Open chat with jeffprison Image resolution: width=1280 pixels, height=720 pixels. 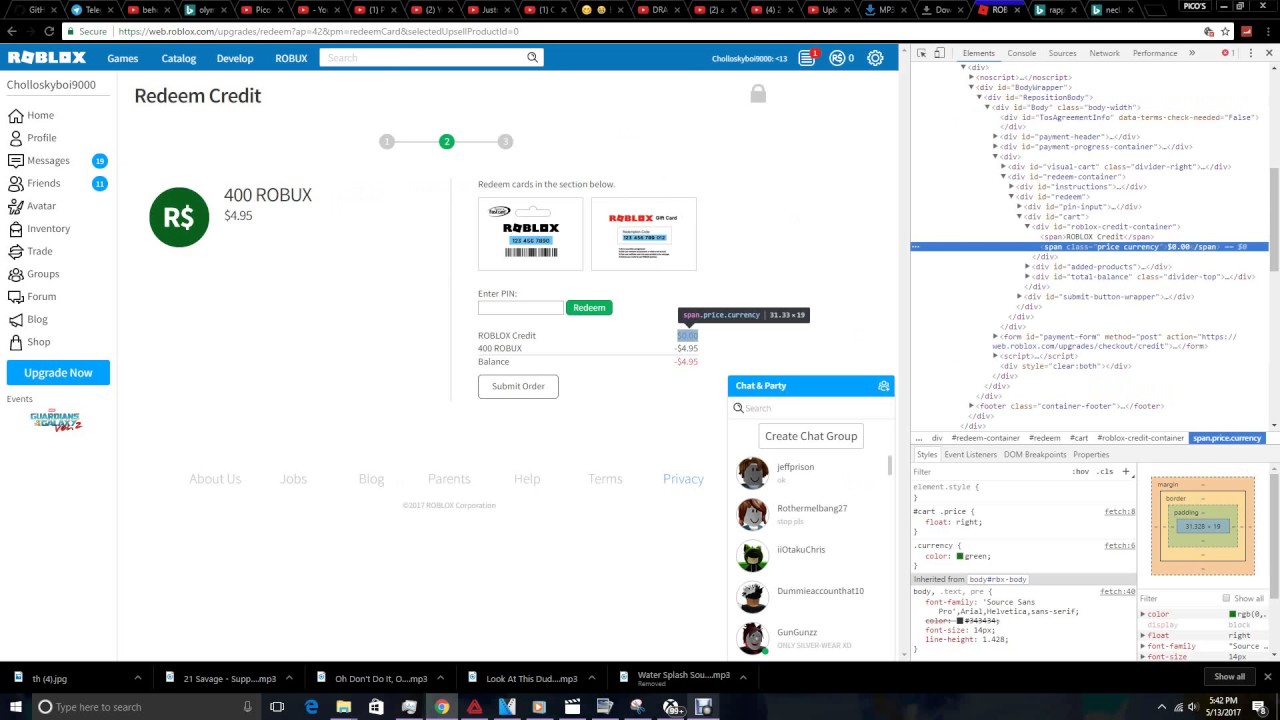[x=810, y=472]
